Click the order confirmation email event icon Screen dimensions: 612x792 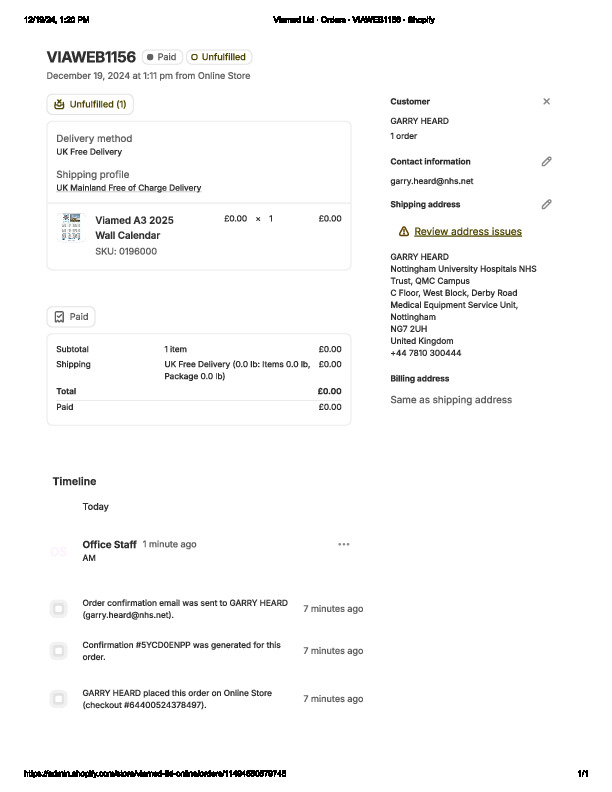coord(59,609)
